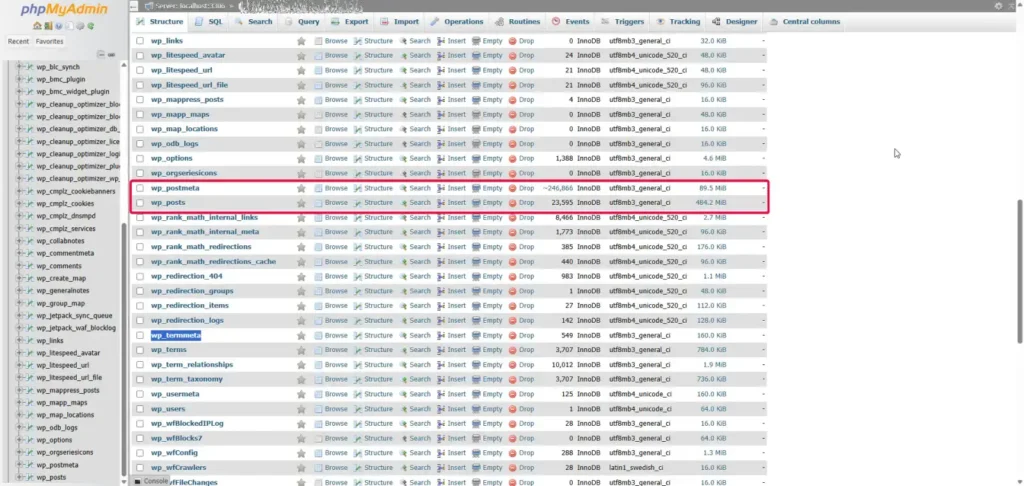Expand the wp_links tree node
This screenshot has height=486, width=1024.
point(20,340)
